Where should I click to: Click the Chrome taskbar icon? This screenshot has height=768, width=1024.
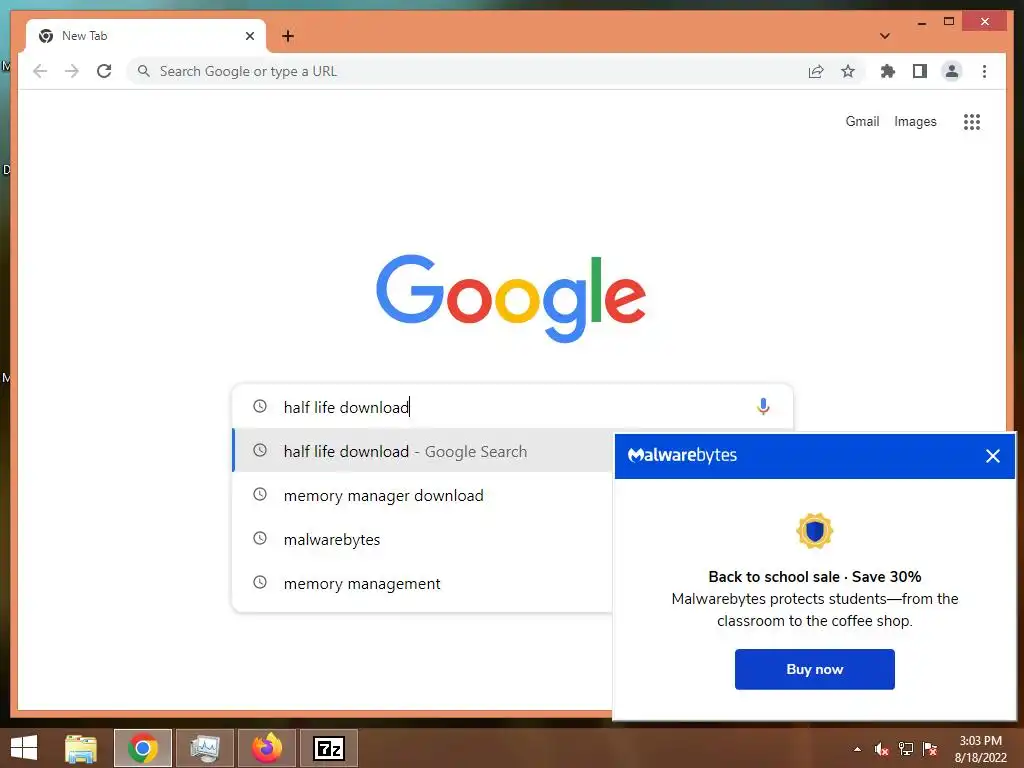point(143,748)
